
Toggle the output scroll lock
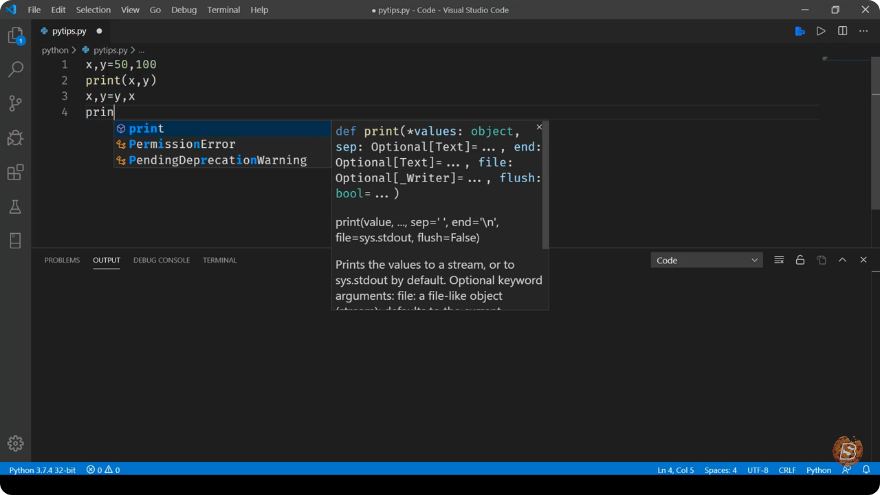point(800,260)
